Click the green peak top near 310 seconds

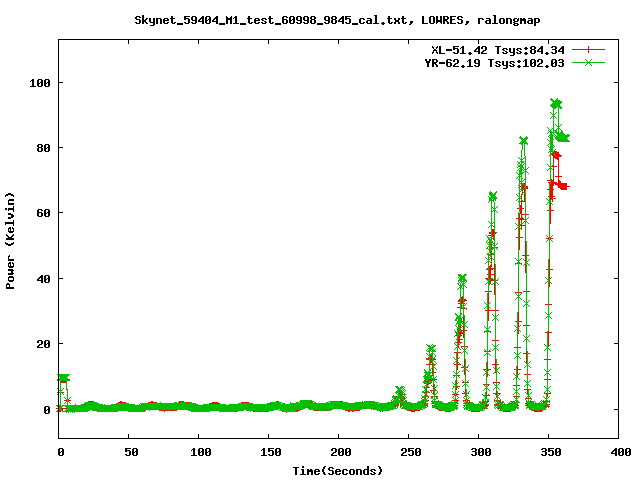pos(493,197)
